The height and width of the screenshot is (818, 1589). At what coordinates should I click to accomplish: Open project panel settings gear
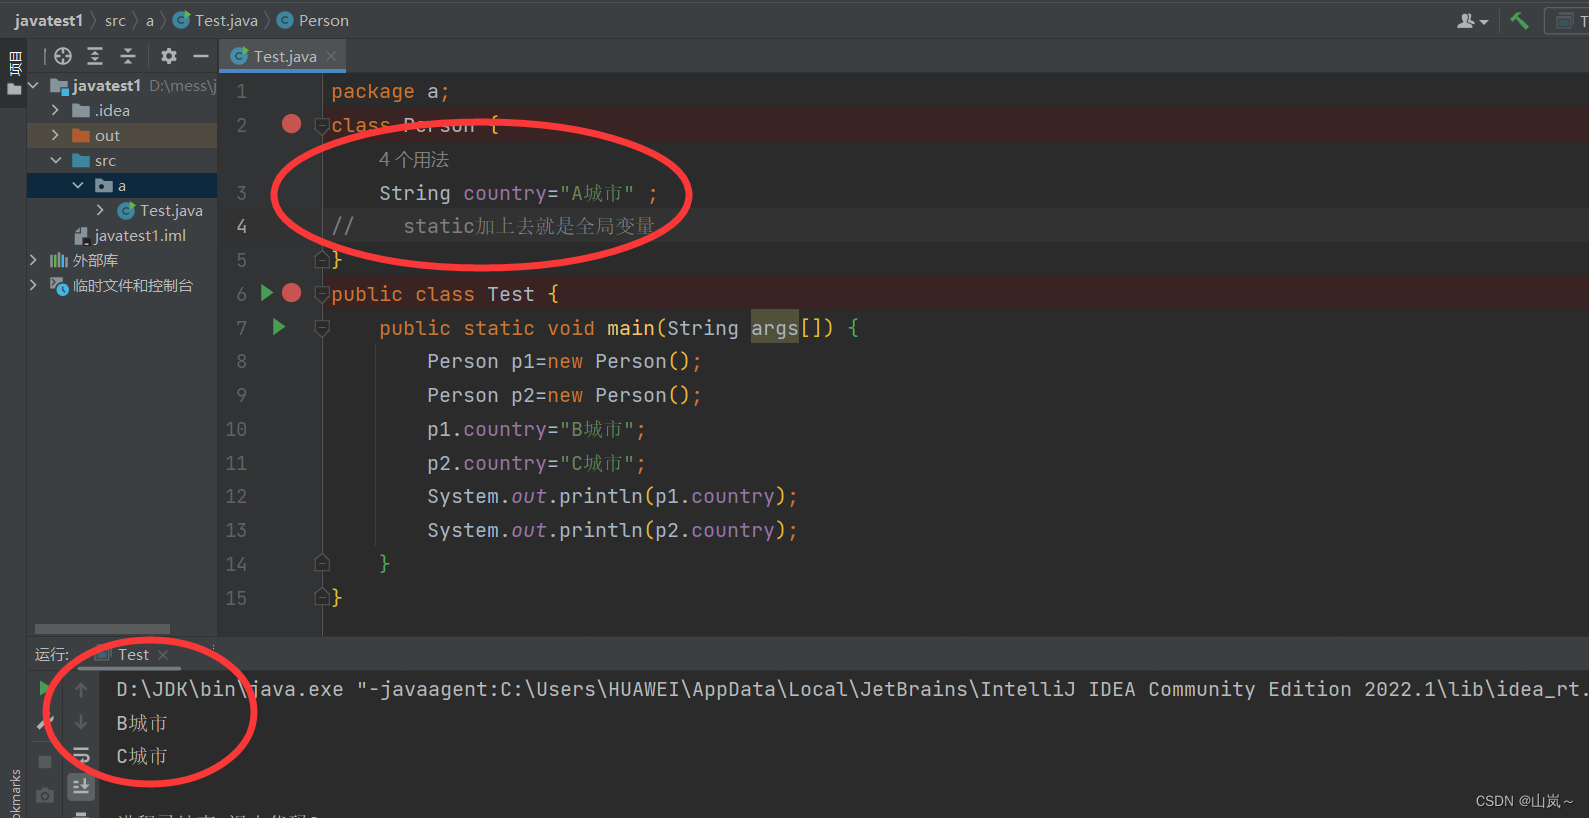(x=169, y=56)
